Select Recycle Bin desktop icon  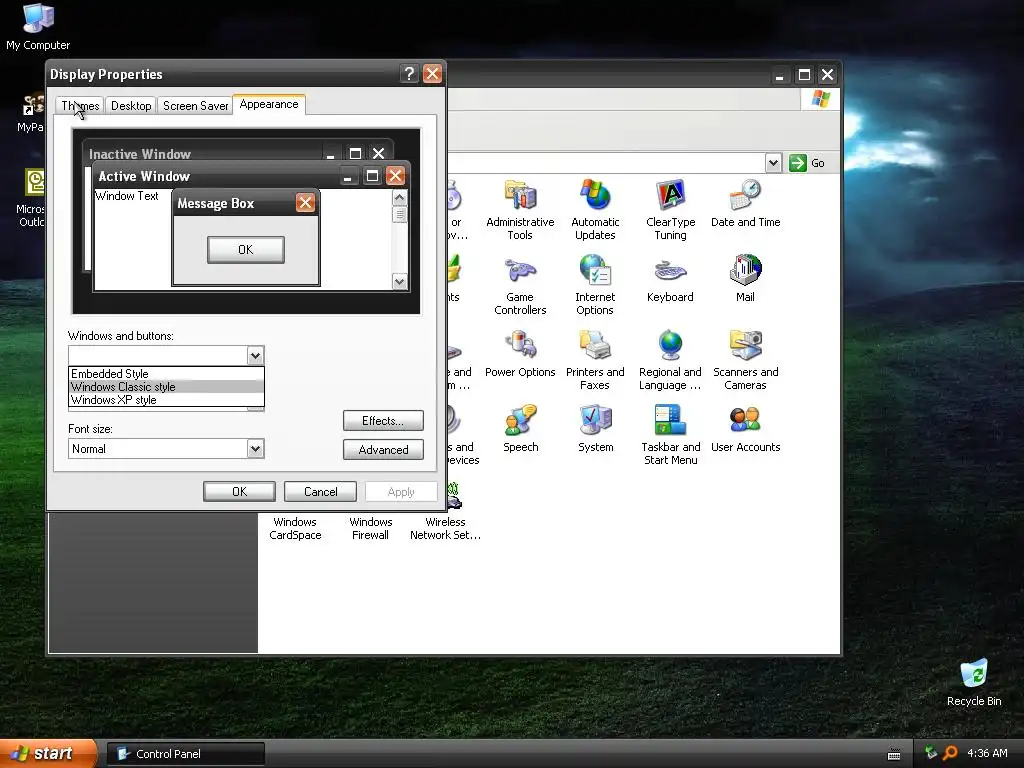[974, 683]
